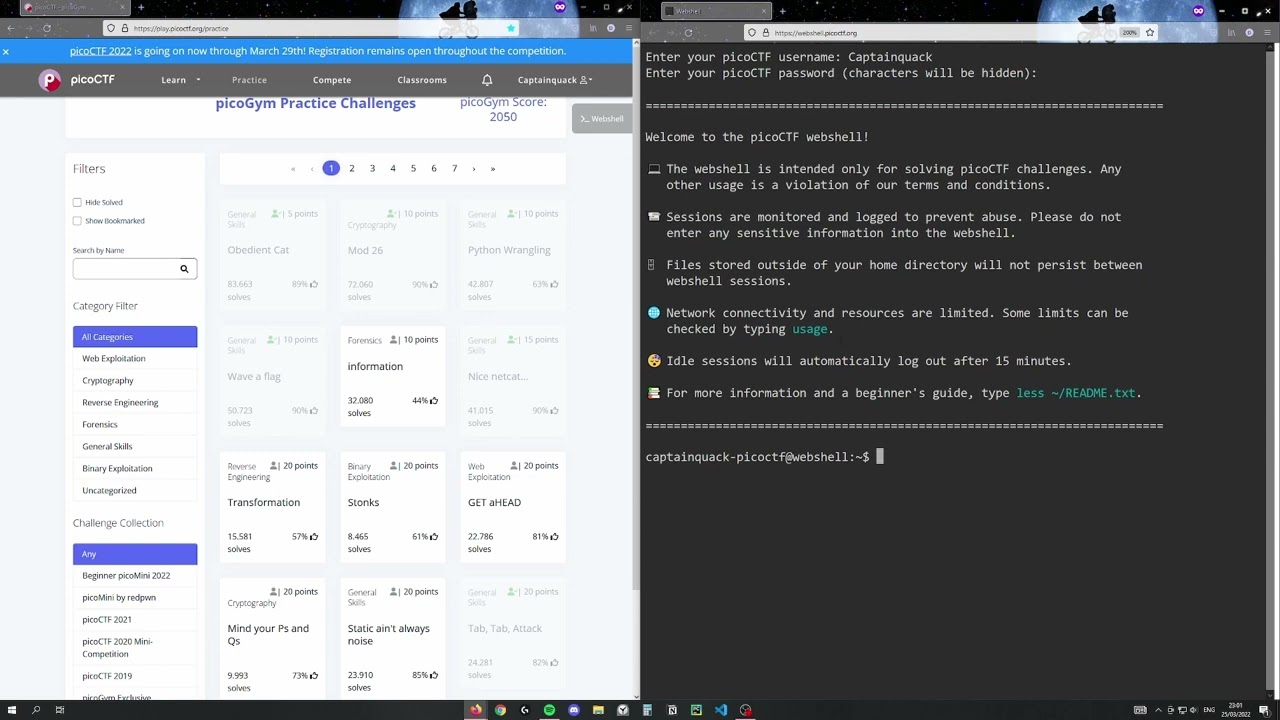Dismiss the picoCTF 2022 banner with X
The image size is (1280, 720).
click(x=6, y=51)
